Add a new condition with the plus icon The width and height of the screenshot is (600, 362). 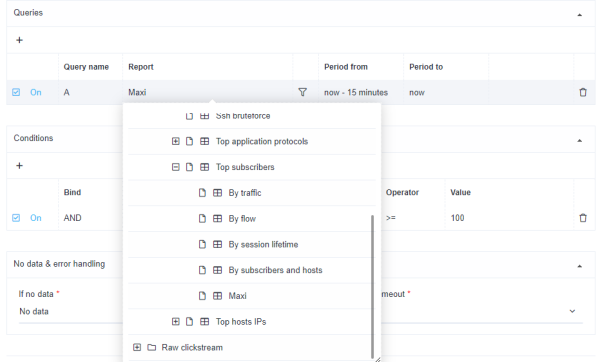coord(20,166)
